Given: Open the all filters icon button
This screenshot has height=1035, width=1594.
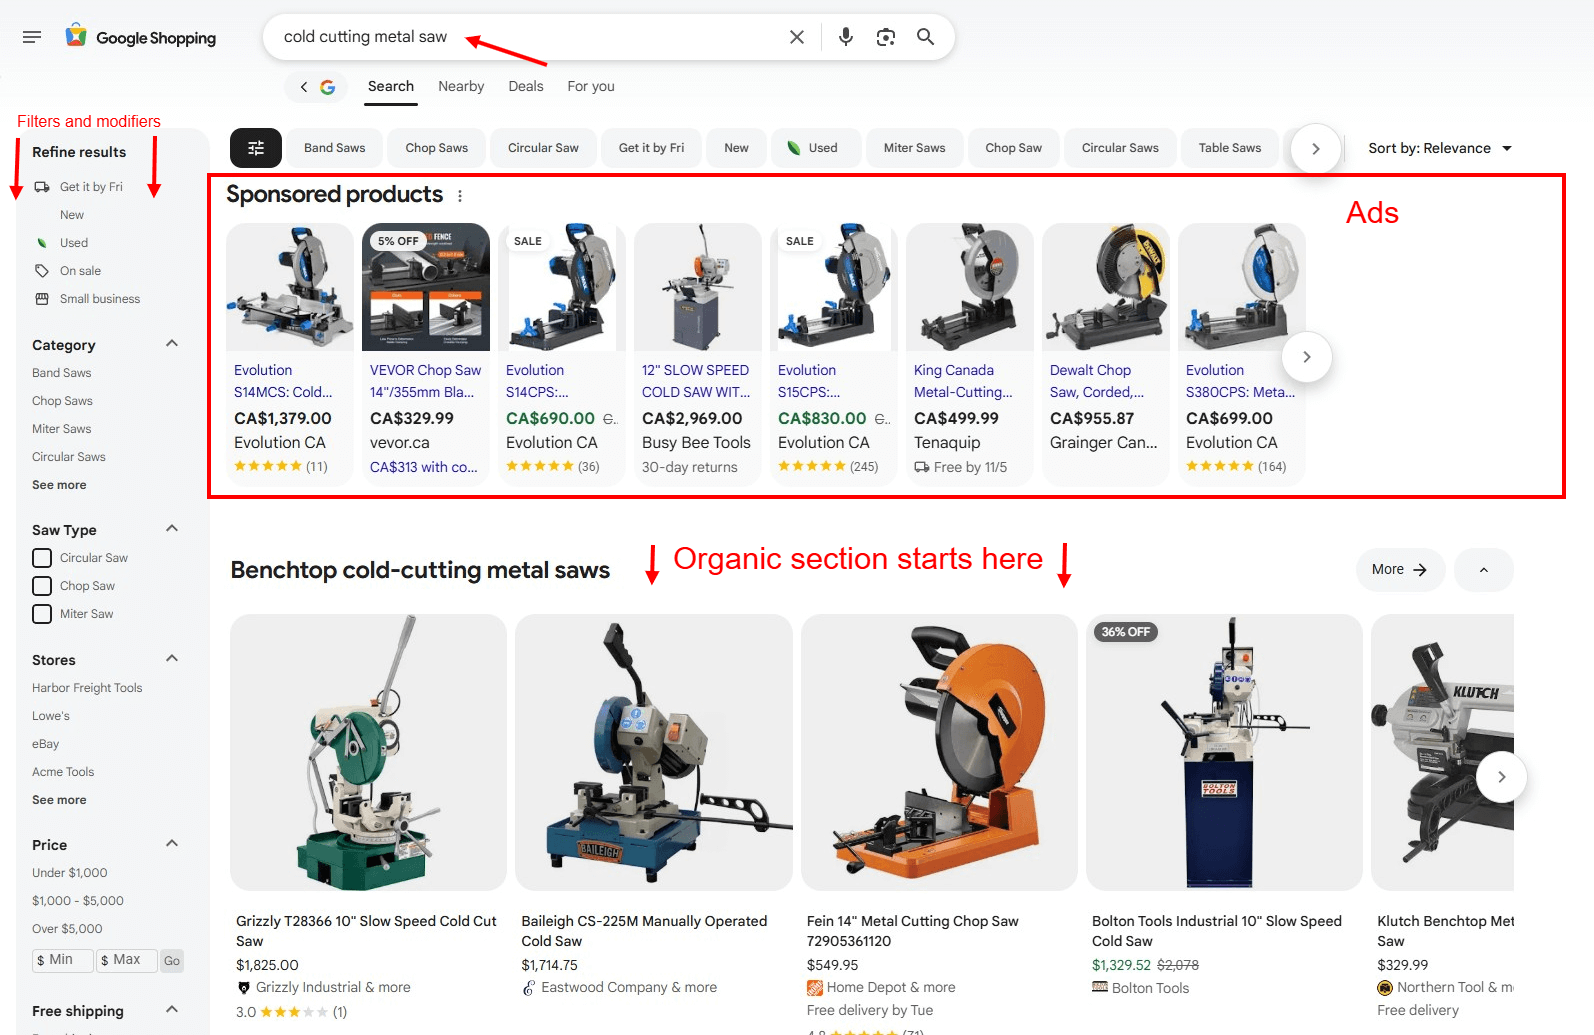Looking at the screenshot, I should tap(256, 148).
